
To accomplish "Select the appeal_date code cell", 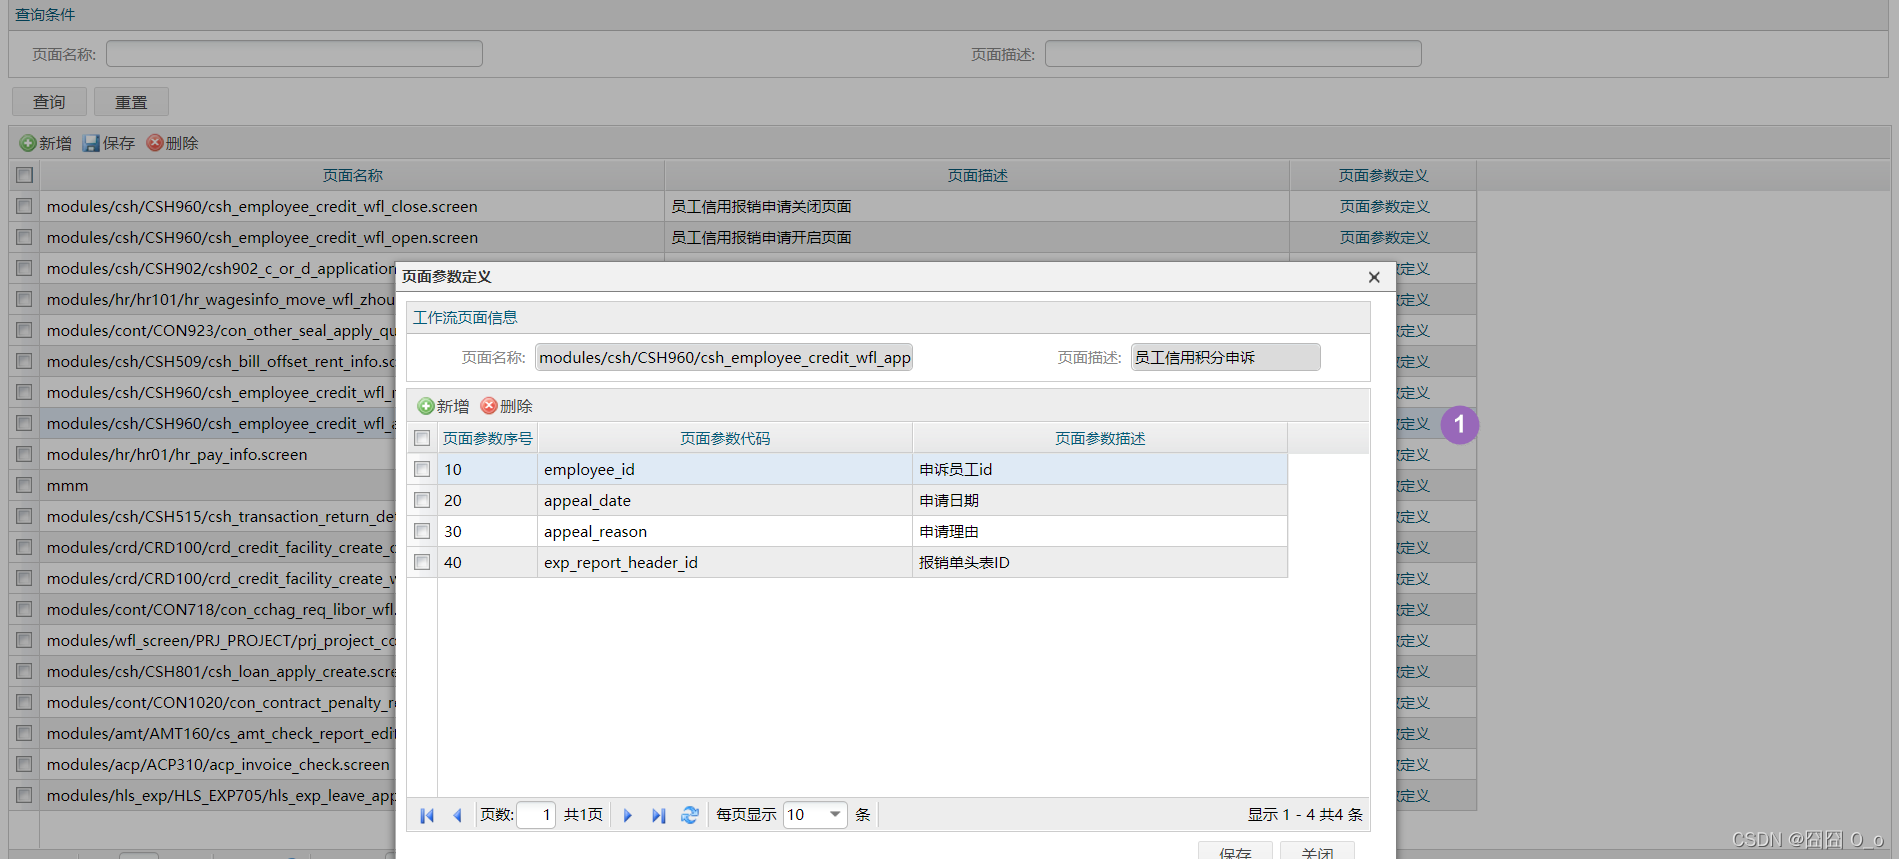I will point(725,500).
